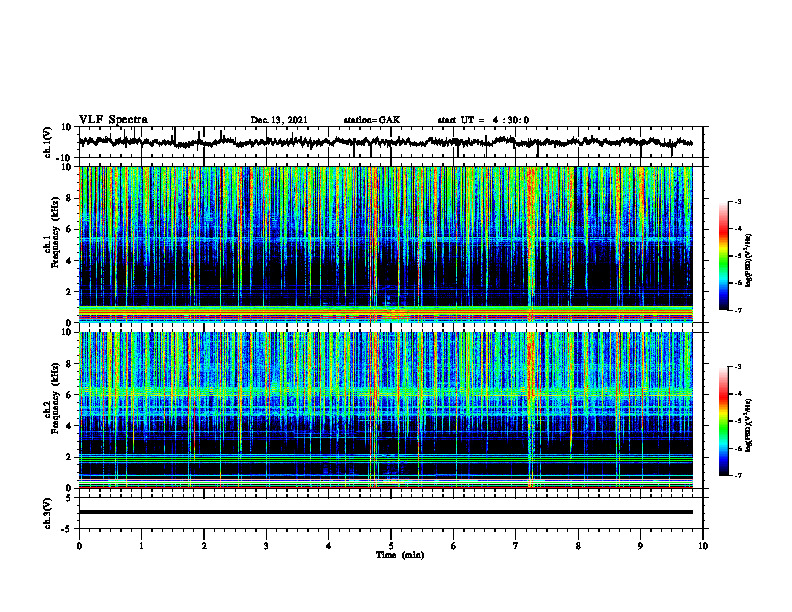This screenshot has height=612, width=792.
Task: Click the '-5' tick on ch.3 voltage axis
Action: 67,529
